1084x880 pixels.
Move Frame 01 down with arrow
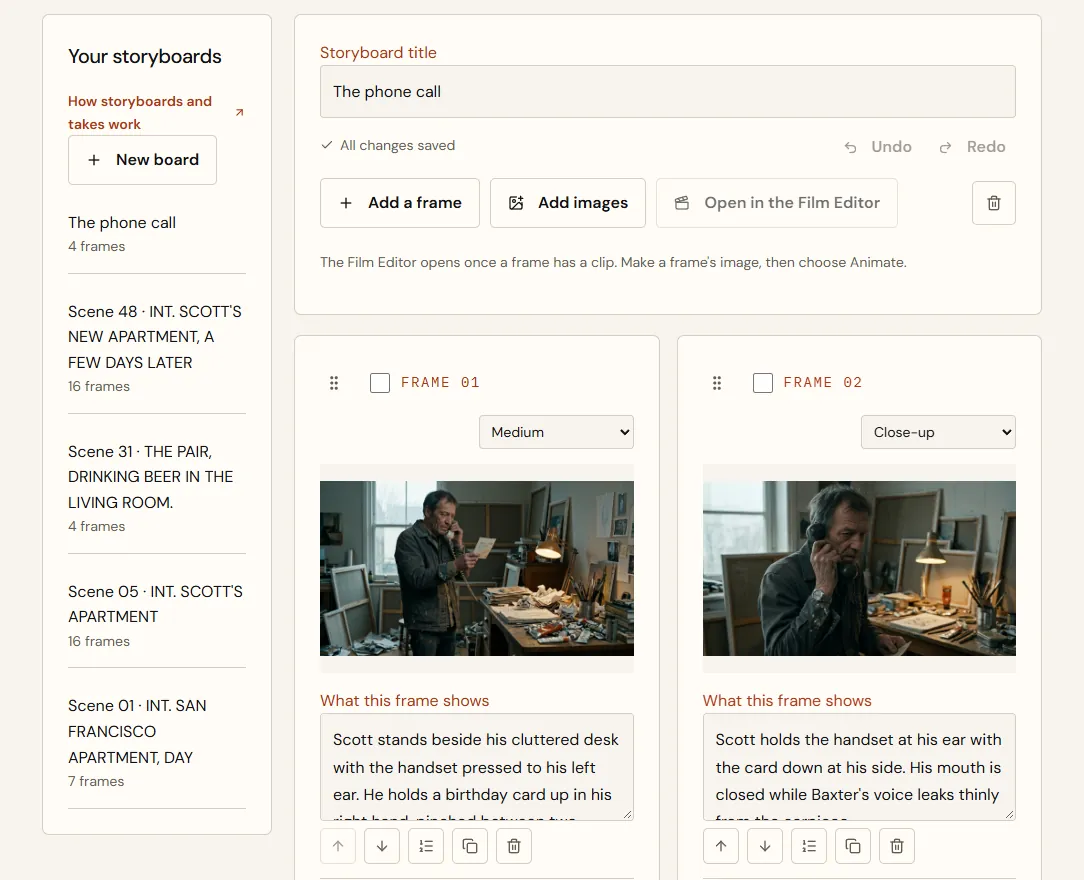coord(382,846)
